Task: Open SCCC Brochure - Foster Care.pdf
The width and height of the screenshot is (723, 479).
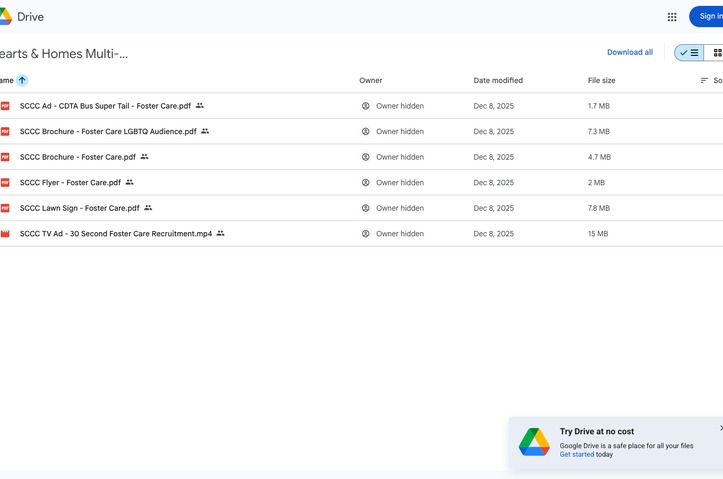Action: (77, 157)
